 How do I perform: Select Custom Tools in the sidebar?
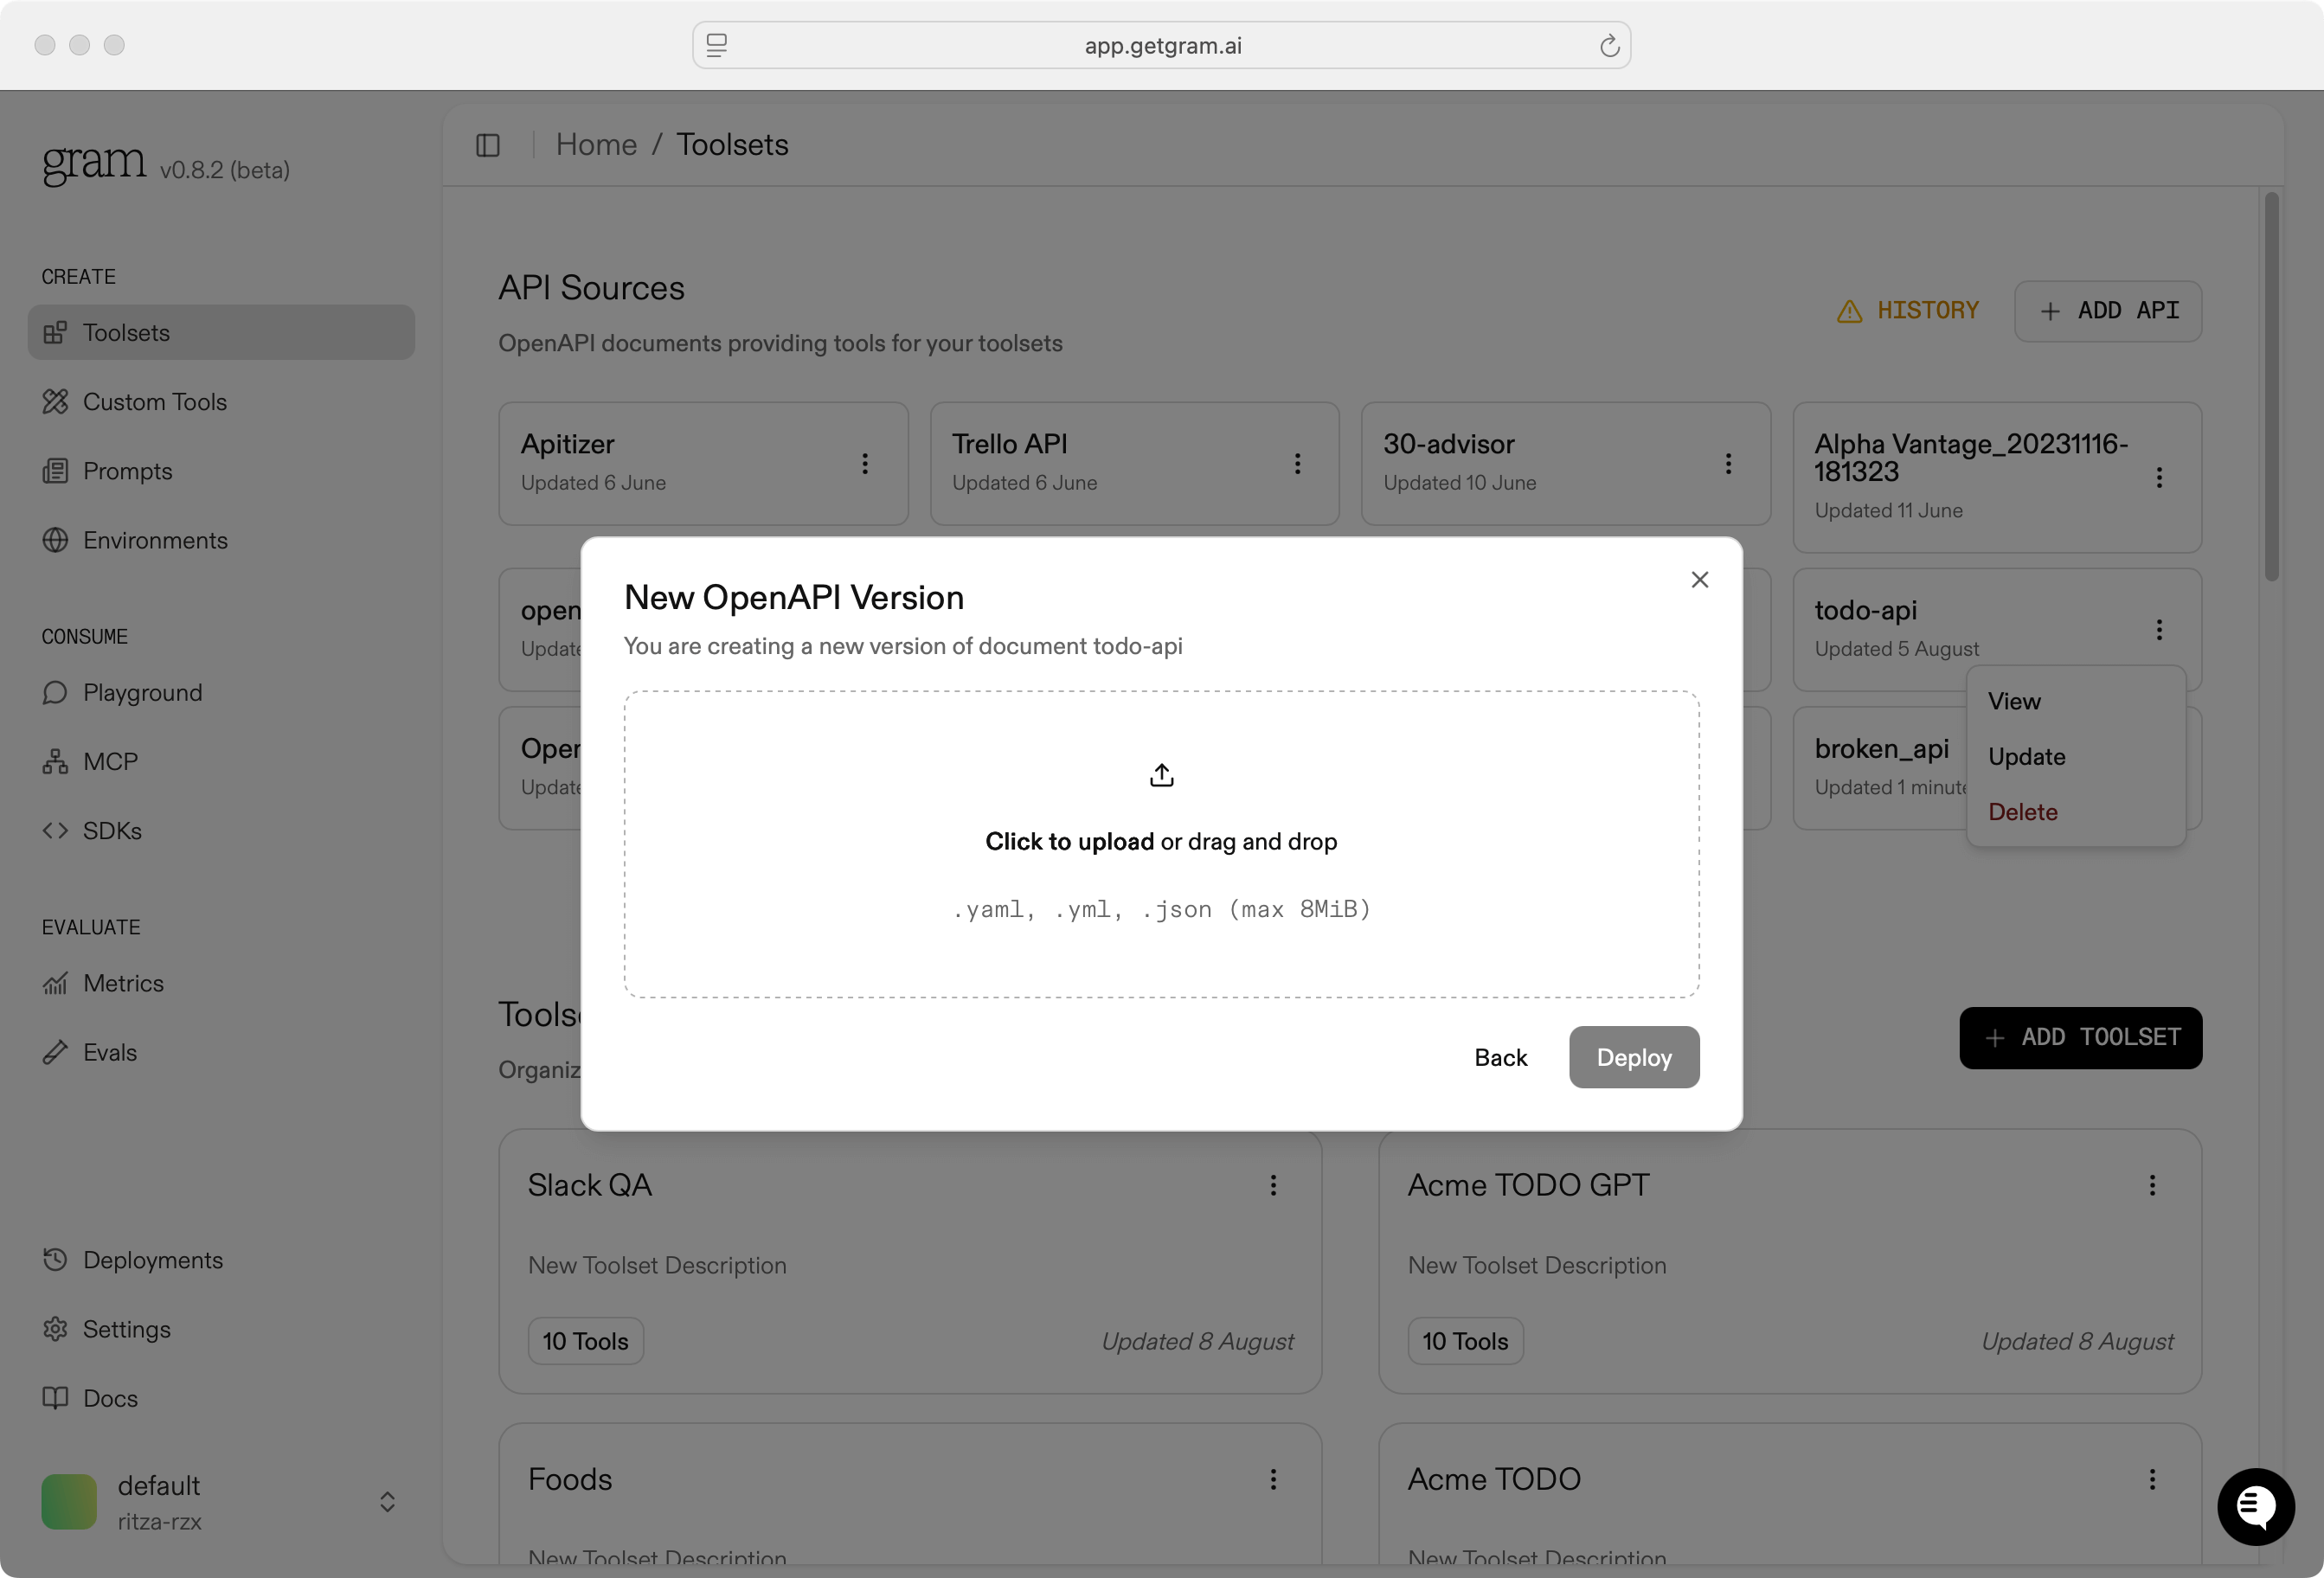coord(155,401)
